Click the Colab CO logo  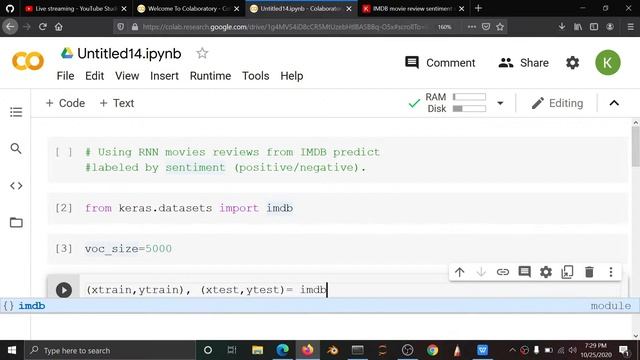pyautogui.click(x=28, y=62)
